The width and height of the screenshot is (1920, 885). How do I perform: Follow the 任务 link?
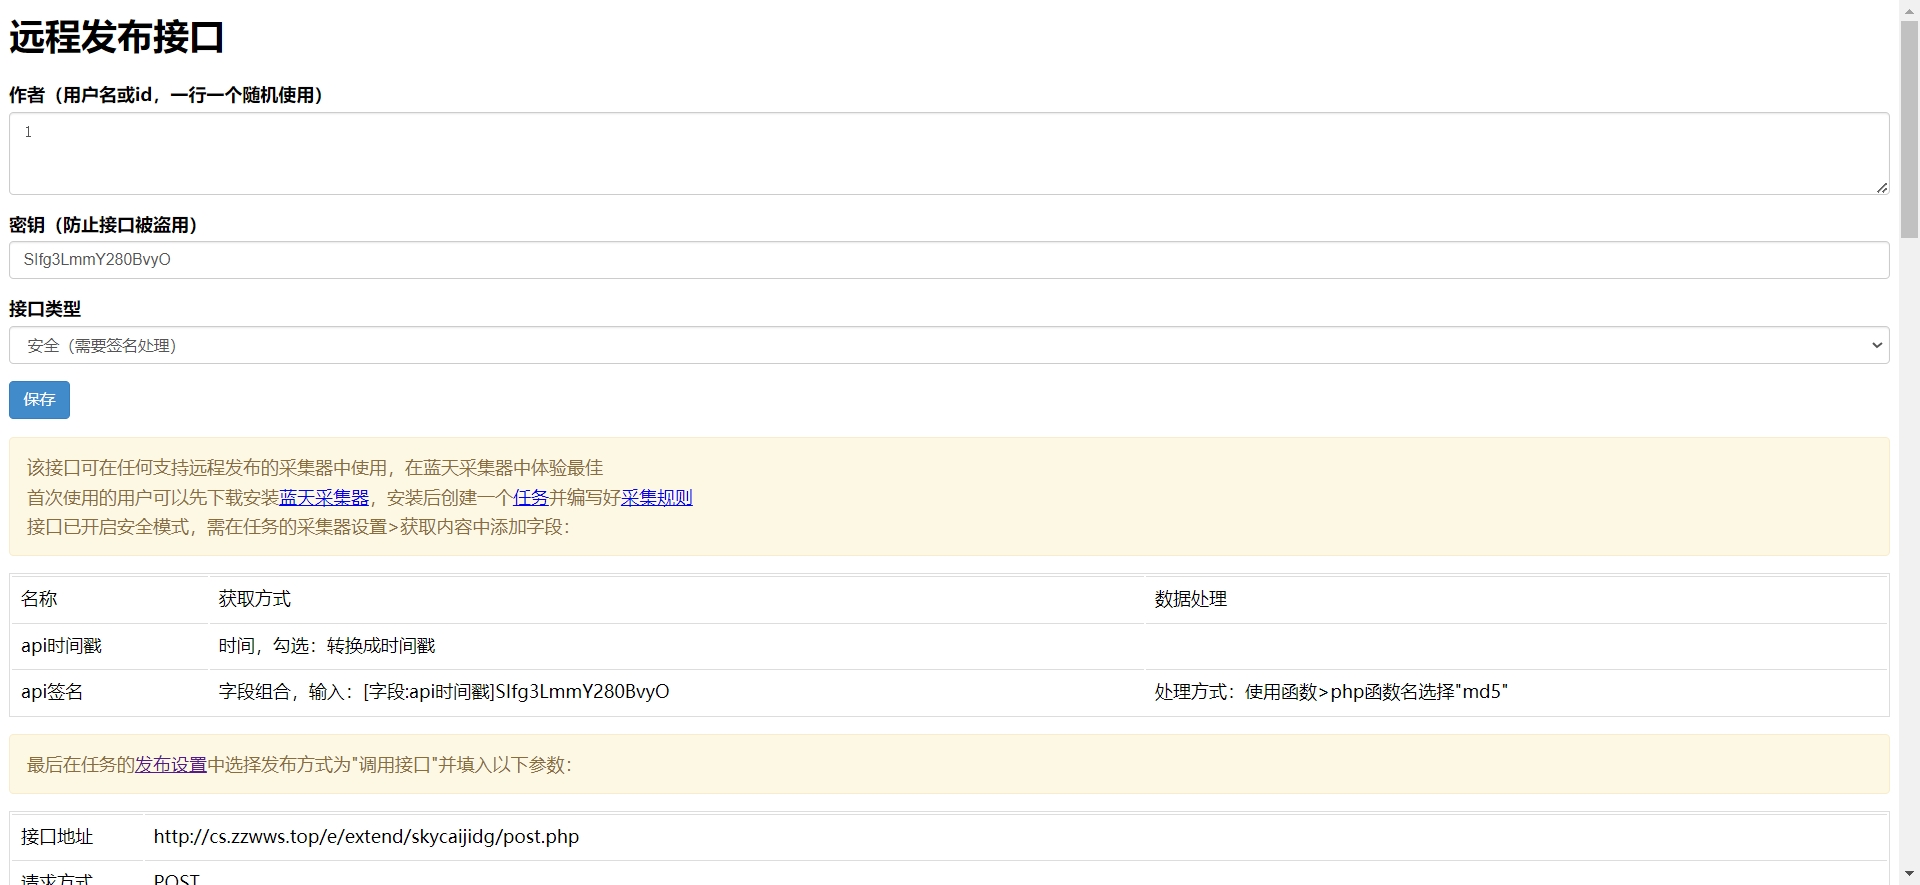coord(530,497)
